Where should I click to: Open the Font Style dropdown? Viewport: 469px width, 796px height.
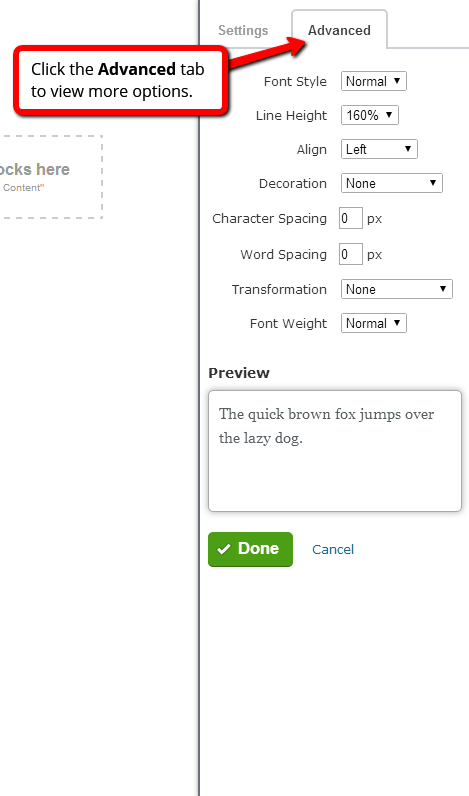pos(374,81)
